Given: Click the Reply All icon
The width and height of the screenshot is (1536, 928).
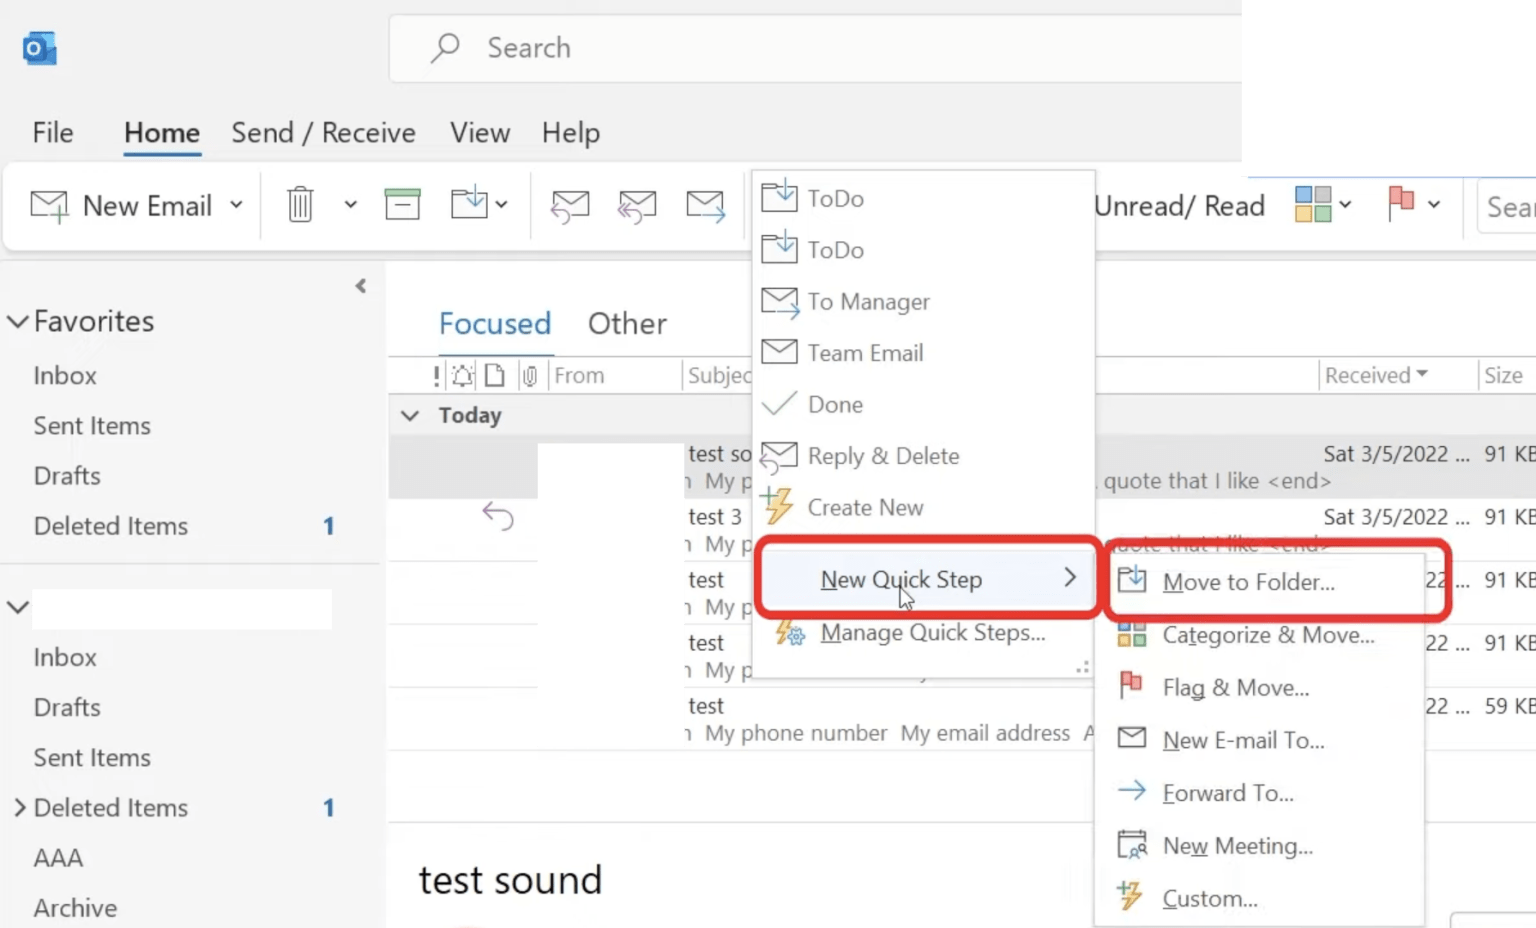Looking at the screenshot, I should click(x=637, y=205).
